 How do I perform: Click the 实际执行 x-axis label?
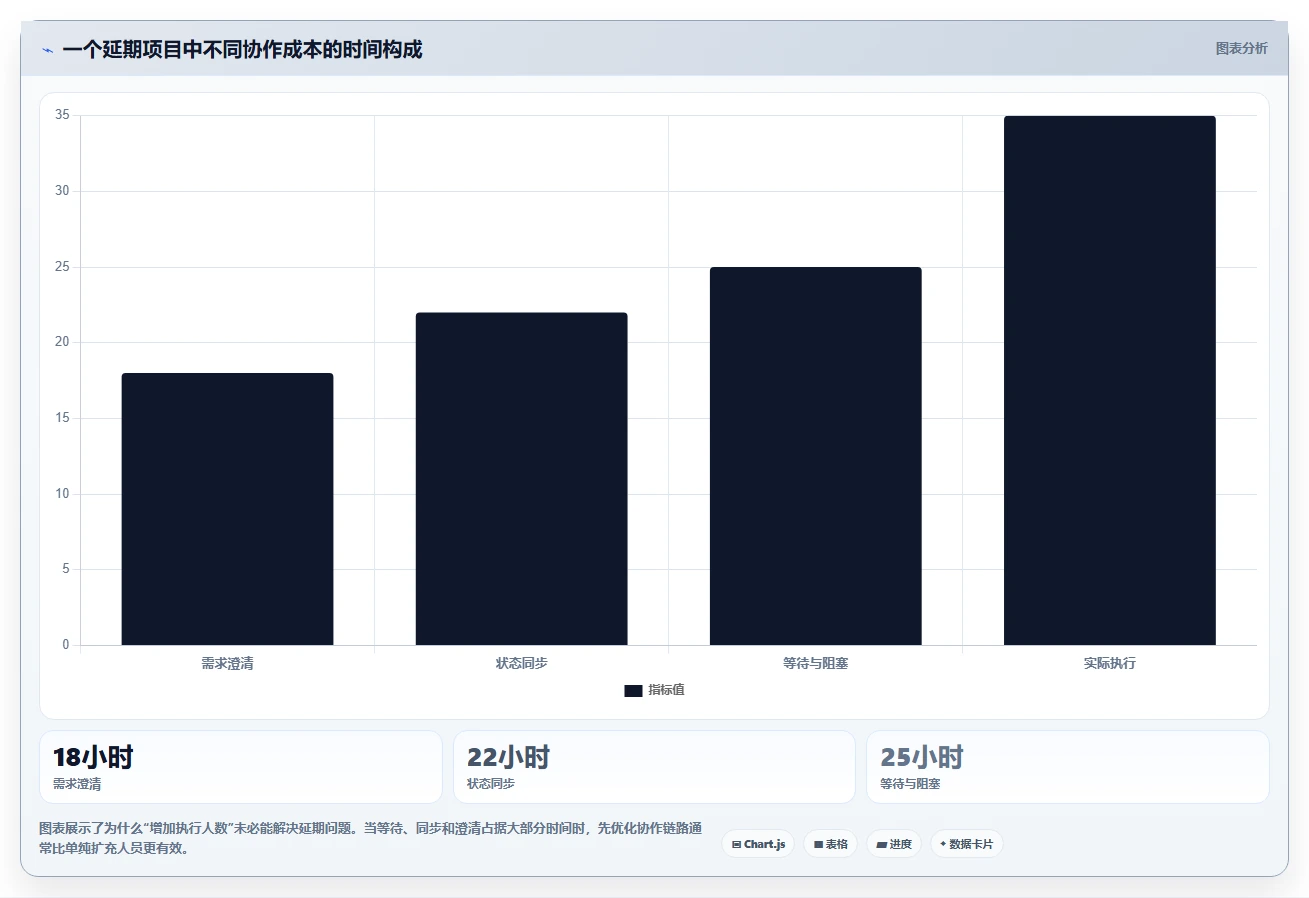point(1109,663)
